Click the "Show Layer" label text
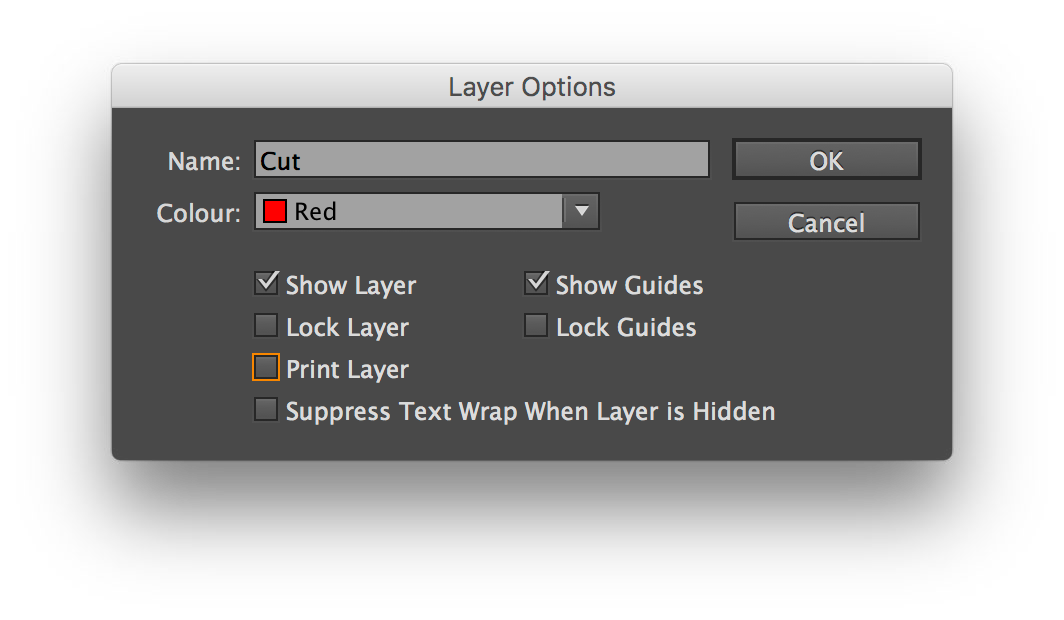Viewport: 1064px width, 620px height. 350,286
